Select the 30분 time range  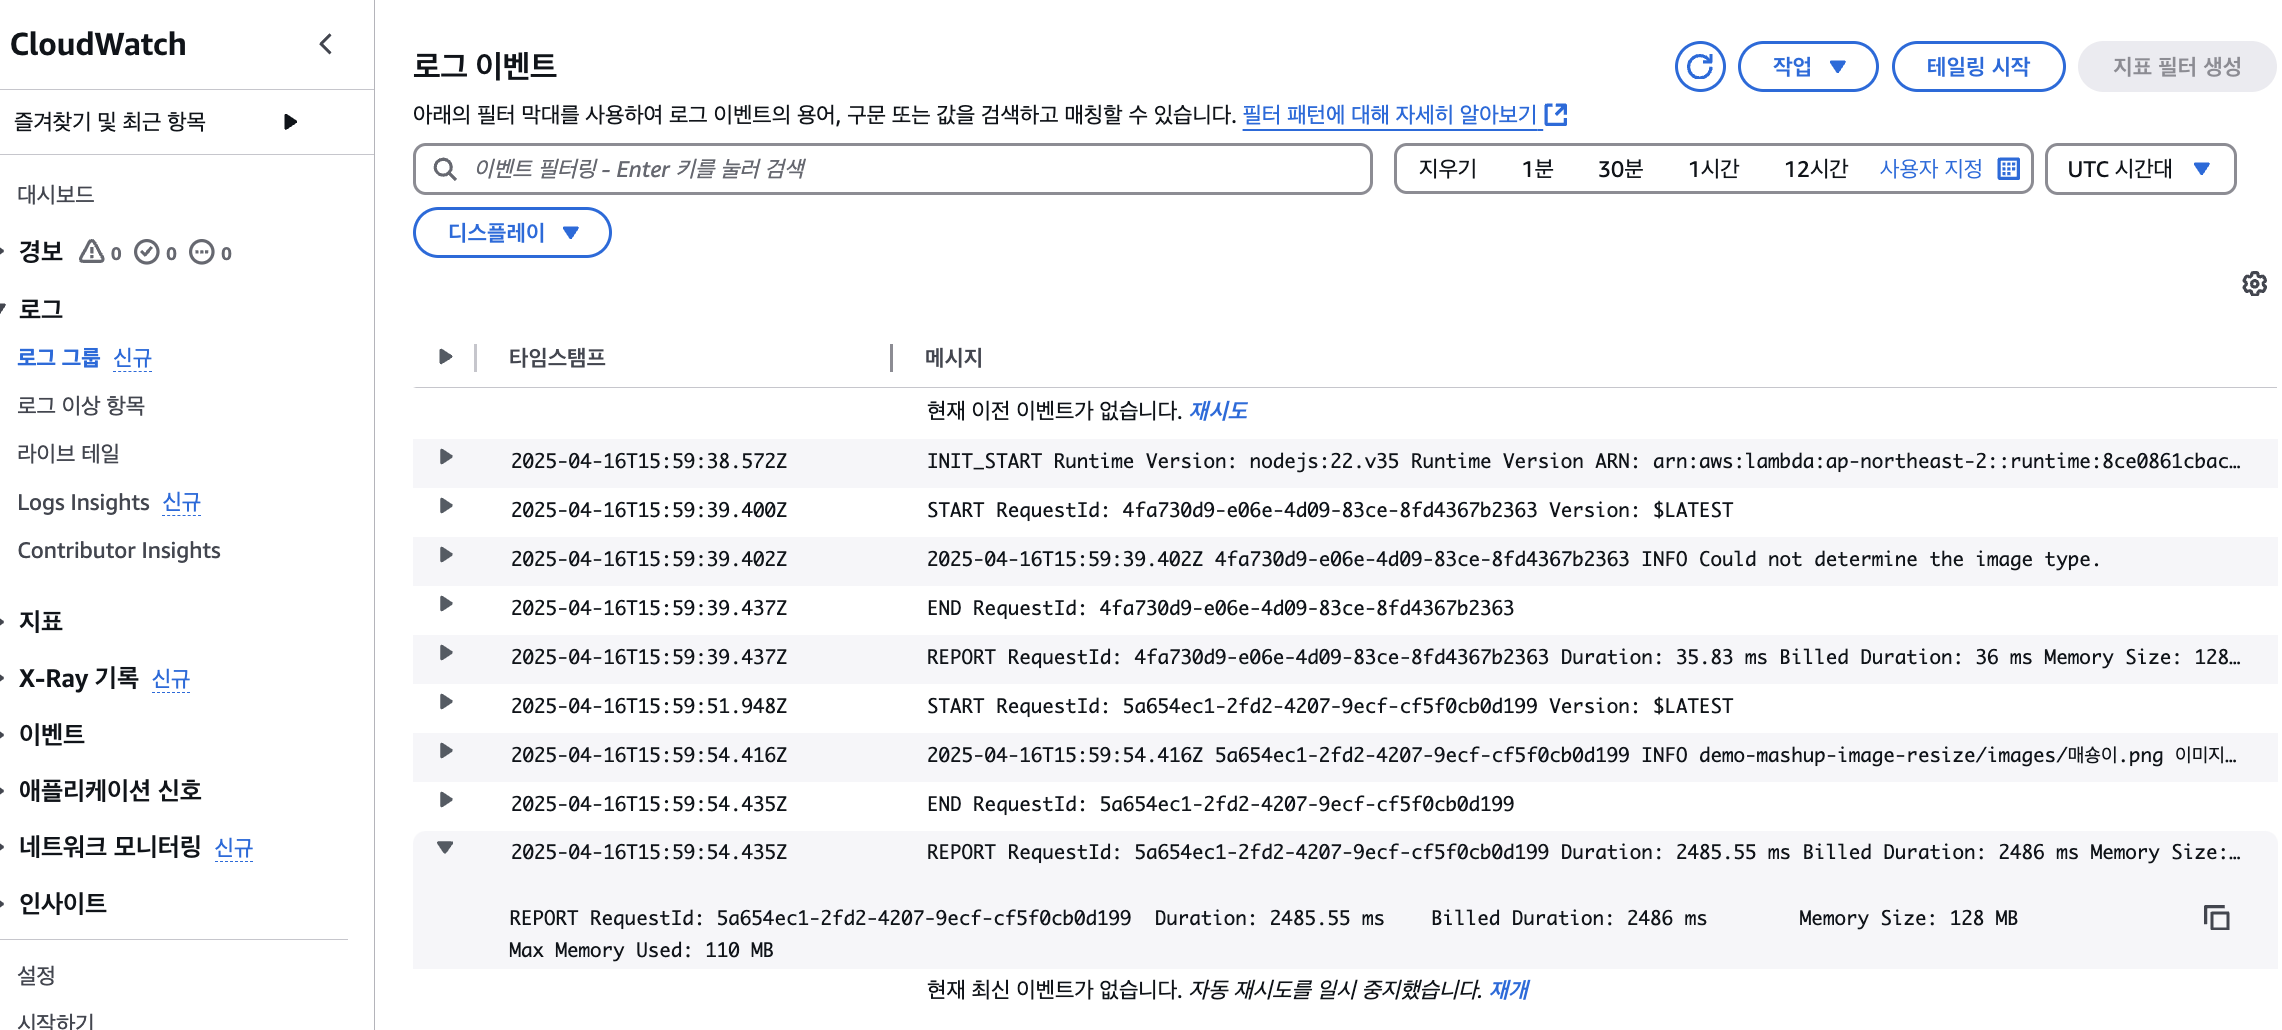pos(1620,168)
